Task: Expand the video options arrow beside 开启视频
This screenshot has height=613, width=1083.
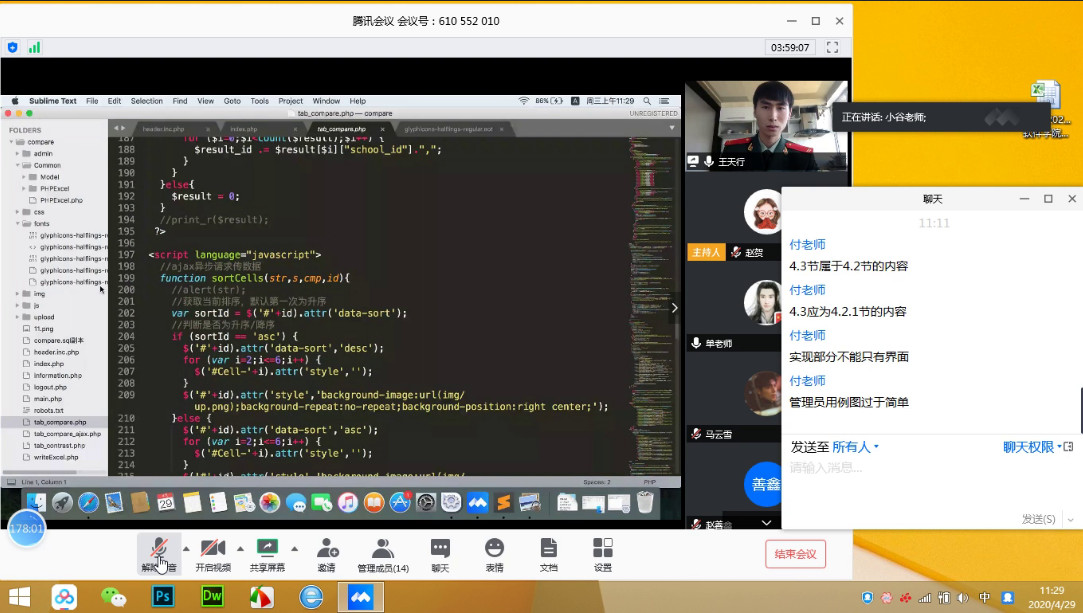Action: pyautogui.click(x=240, y=548)
